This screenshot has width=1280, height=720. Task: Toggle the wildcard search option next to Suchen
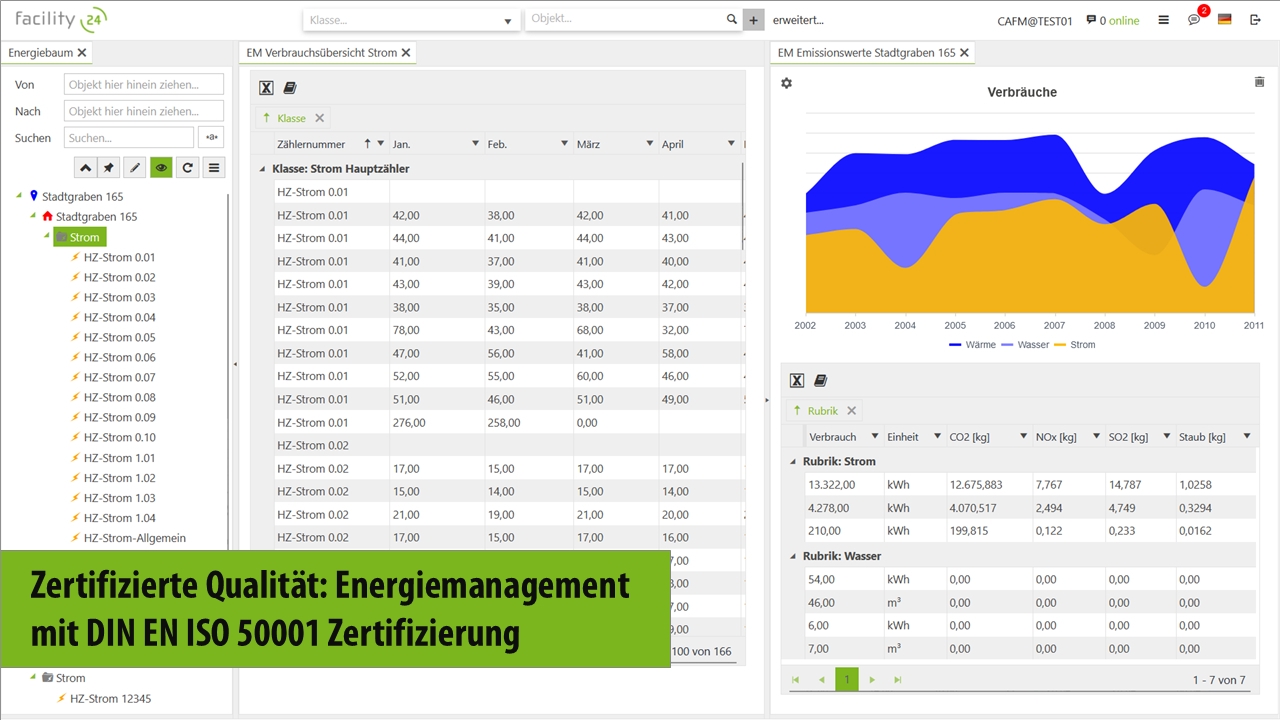(x=211, y=138)
